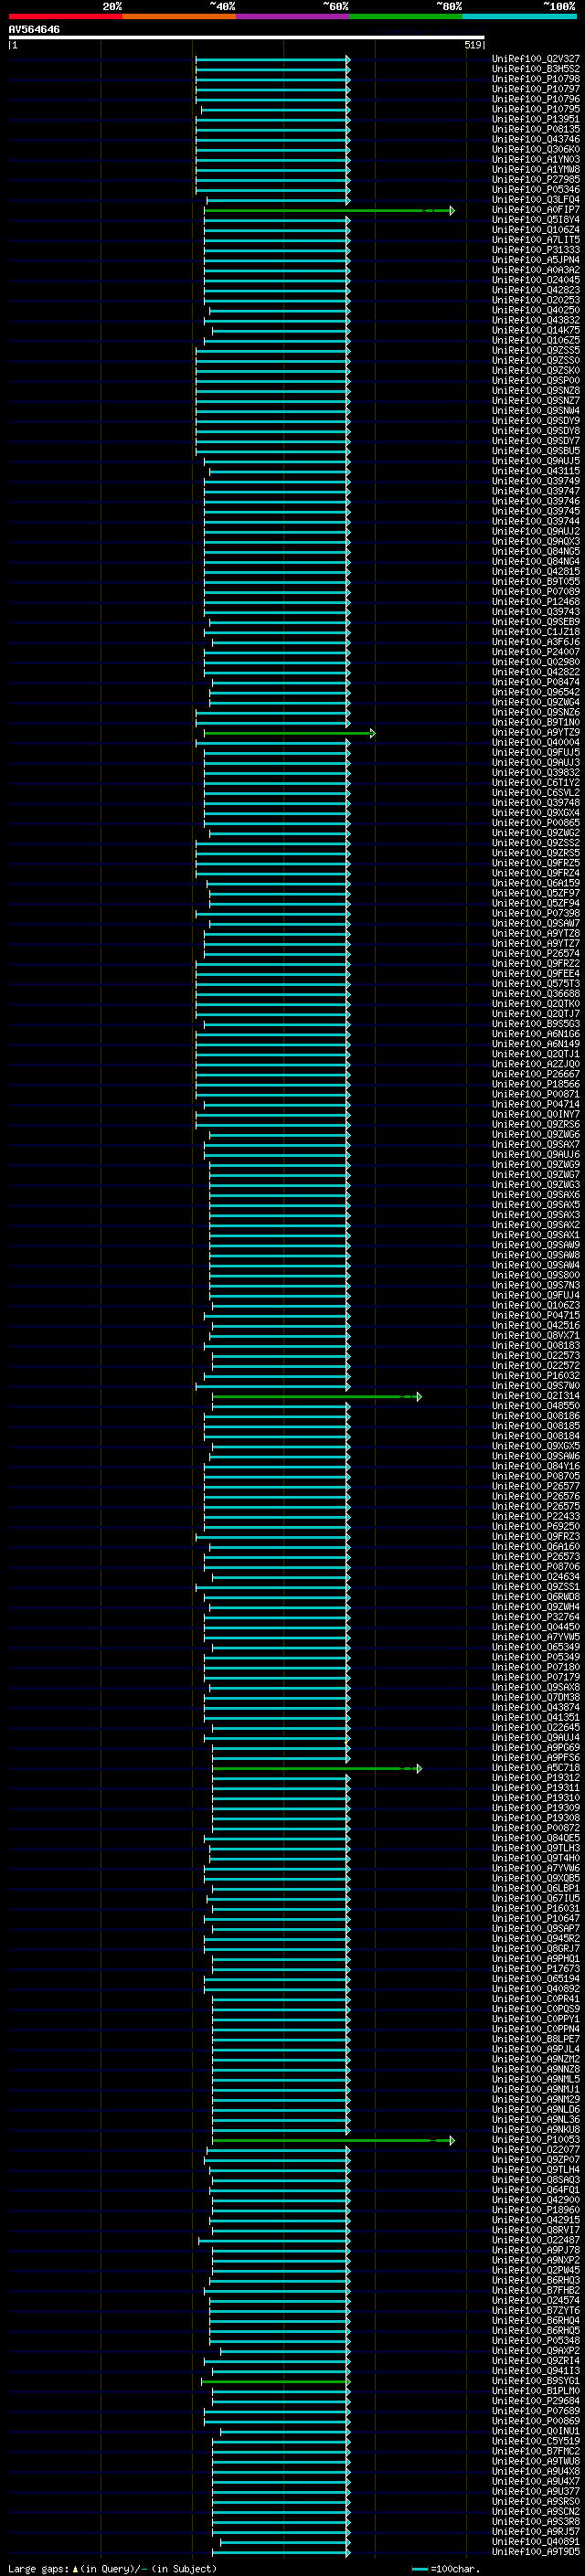Open the UniRef100_P08135 hit label
The width and height of the screenshot is (585, 2576).
coord(535,129)
